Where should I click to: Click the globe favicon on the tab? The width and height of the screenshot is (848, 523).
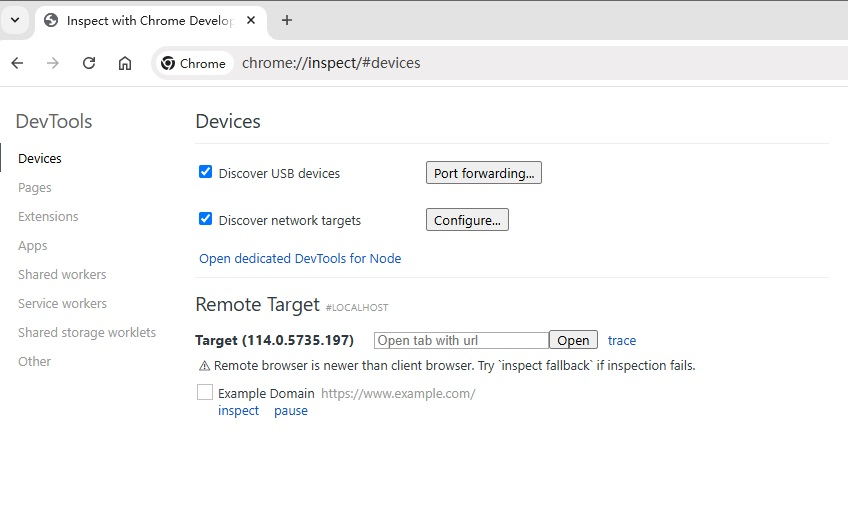(x=51, y=21)
